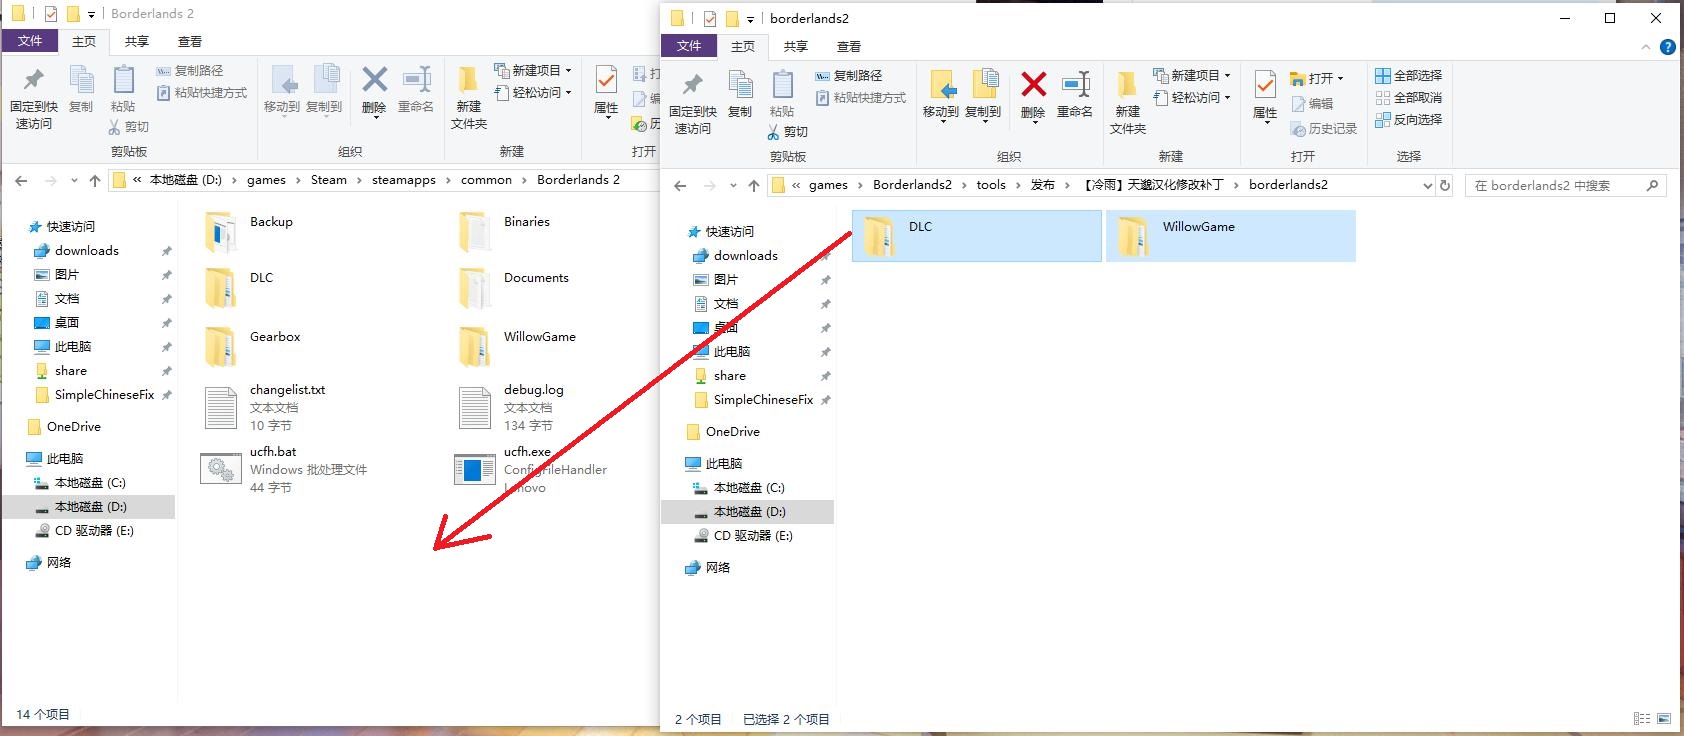Select WillowGame folder in borderlands2 window
This screenshot has width=1684, height=736.
tap(1231, 236)
